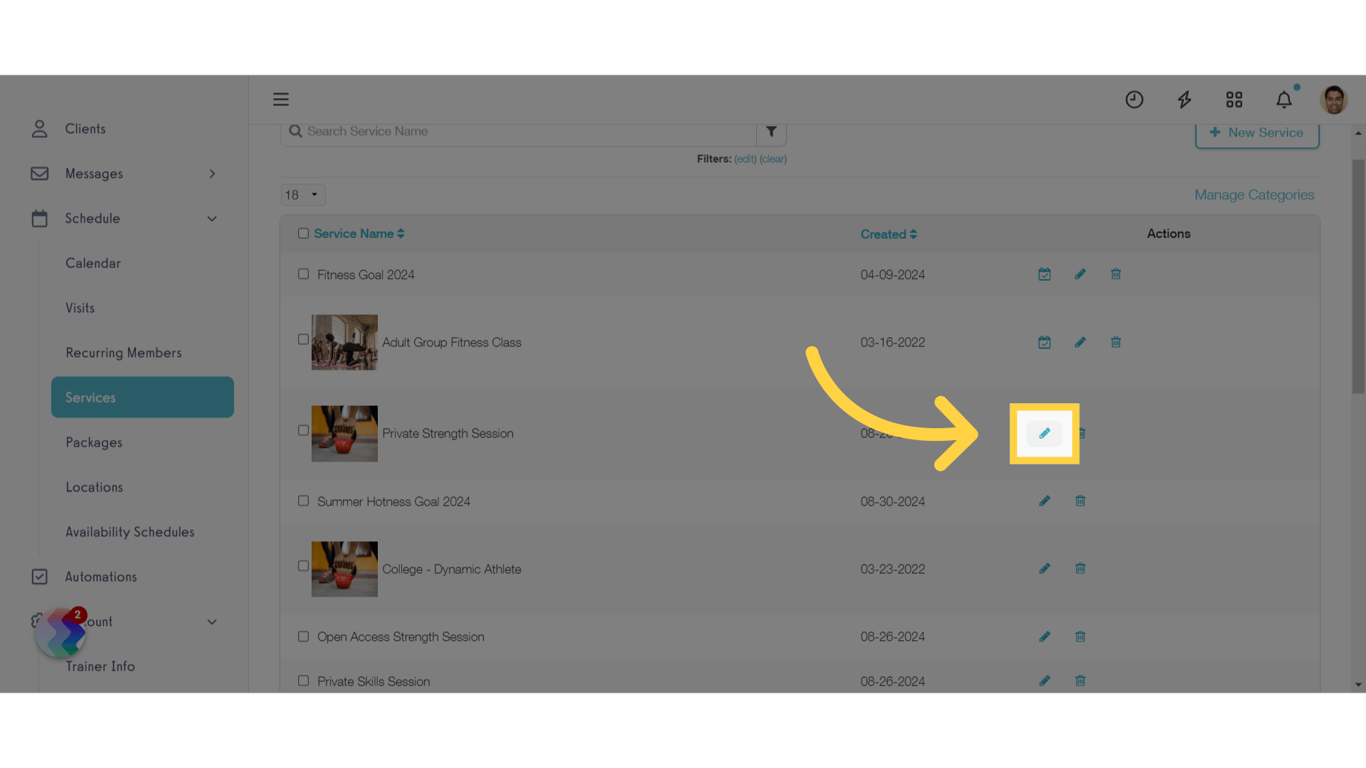Sort the table by Created date
The height and width of the screenshot is (768, 1366).
point(889,234)
